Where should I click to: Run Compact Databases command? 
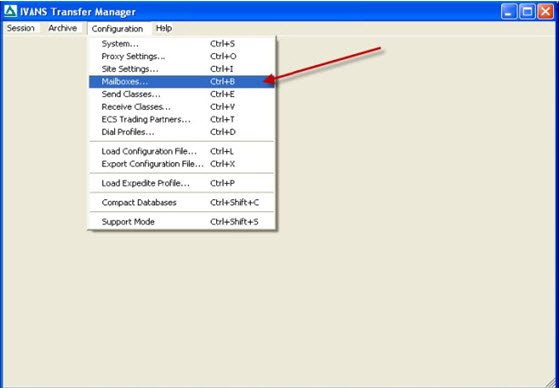182,203
